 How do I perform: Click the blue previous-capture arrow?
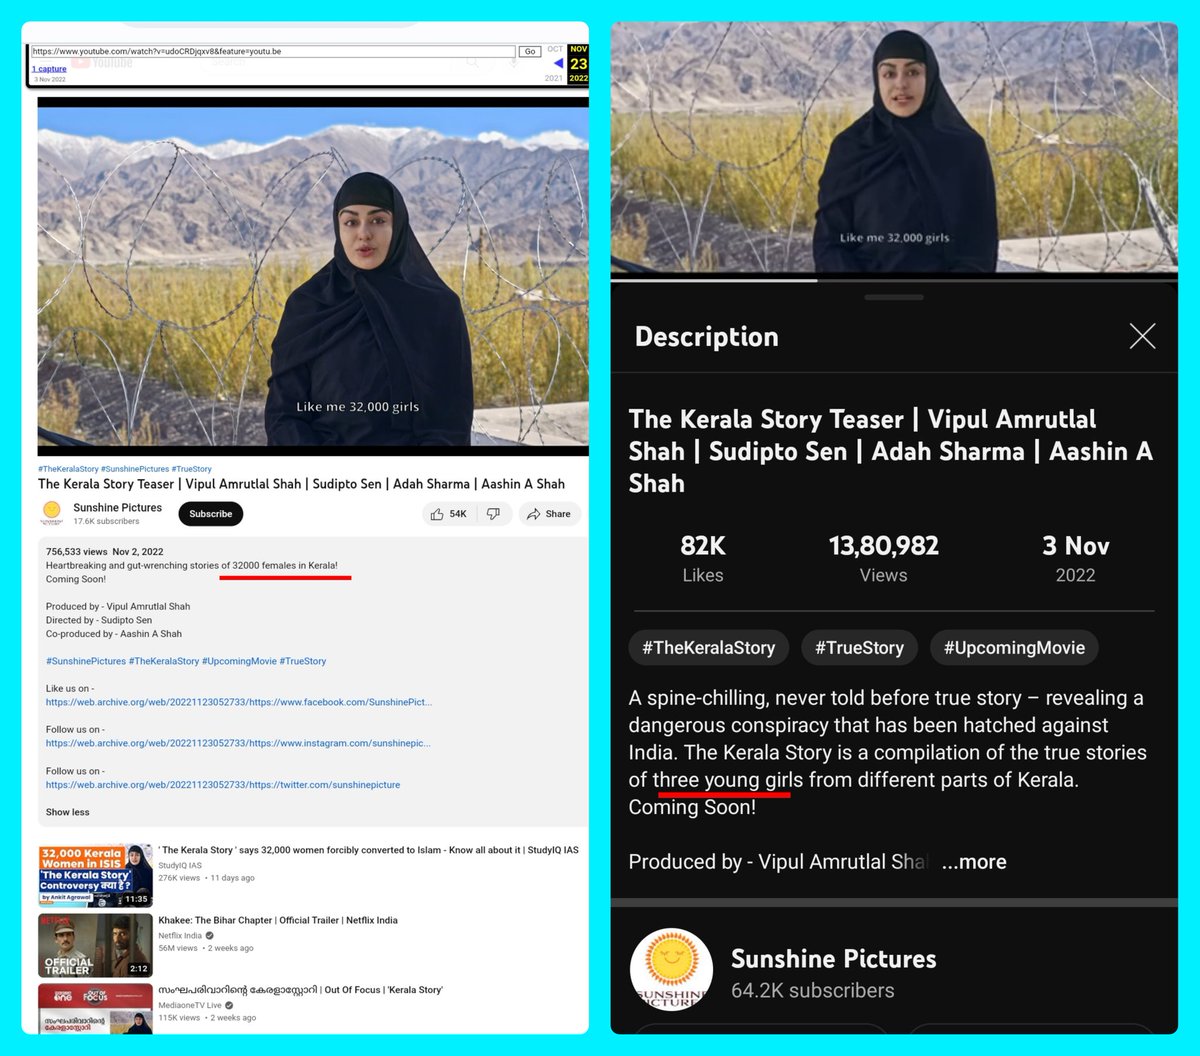coord(558,64)
